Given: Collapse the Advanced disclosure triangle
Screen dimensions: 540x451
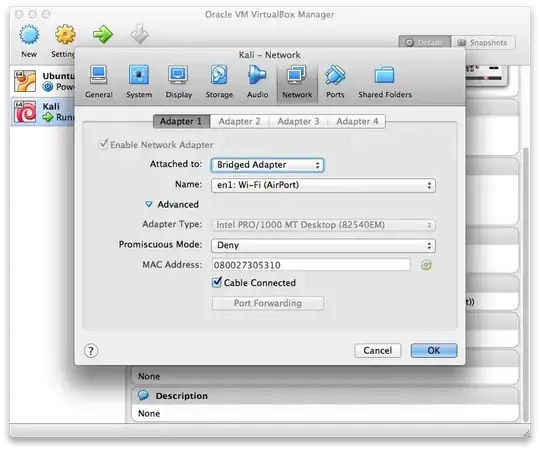Looking at the screenshot, I should tap(148, 204).
